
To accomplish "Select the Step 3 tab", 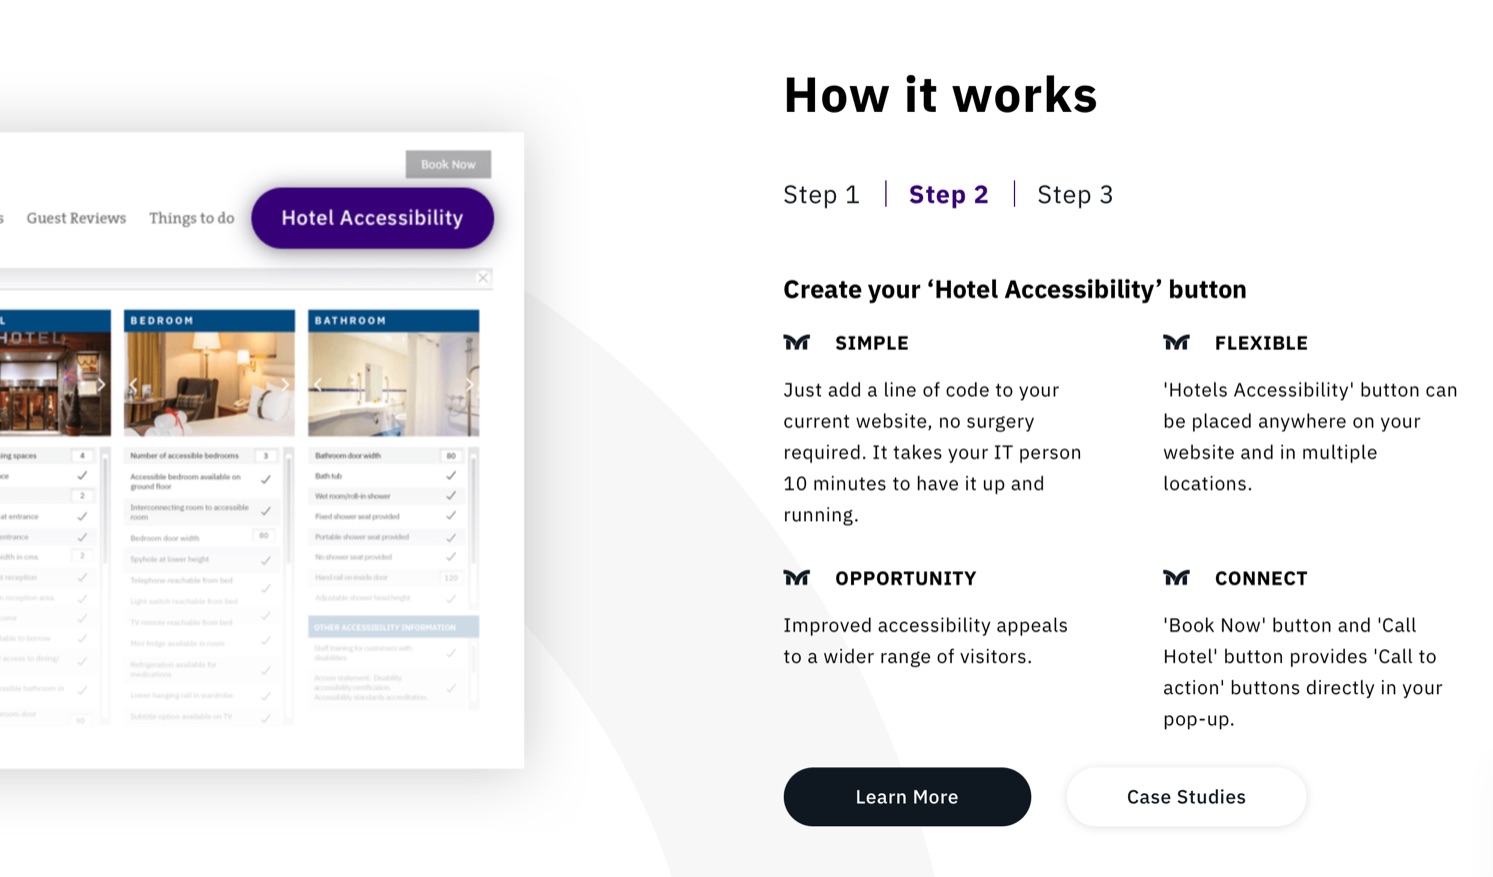I will pyautogui.click(x=1074, y=195).
